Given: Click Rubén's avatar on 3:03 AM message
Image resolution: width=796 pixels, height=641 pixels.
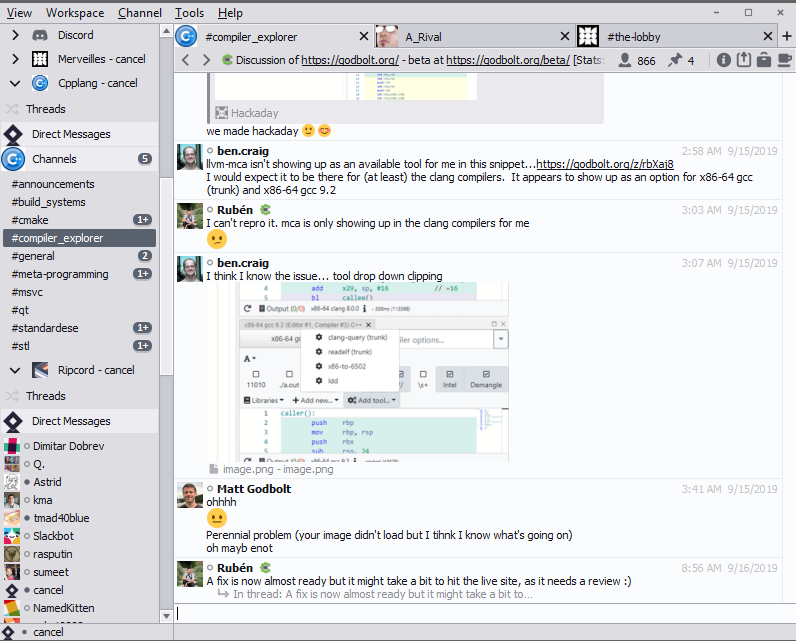Looking at the screenshot, I should tap(190, 216).
